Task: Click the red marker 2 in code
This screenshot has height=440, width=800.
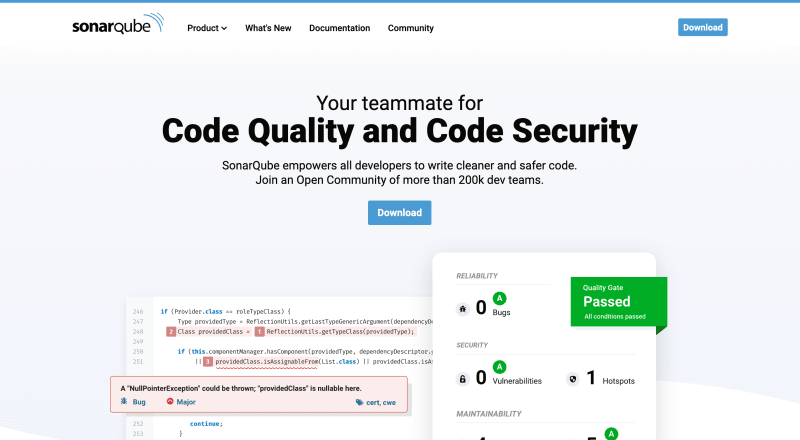Action: click(x=171, y=332)
